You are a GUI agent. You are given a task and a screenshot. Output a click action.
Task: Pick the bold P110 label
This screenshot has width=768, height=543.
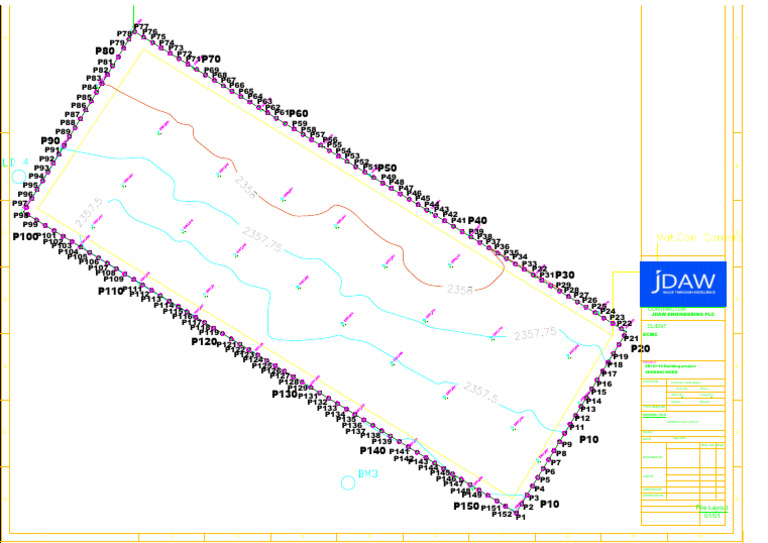[x=110, y=291]
